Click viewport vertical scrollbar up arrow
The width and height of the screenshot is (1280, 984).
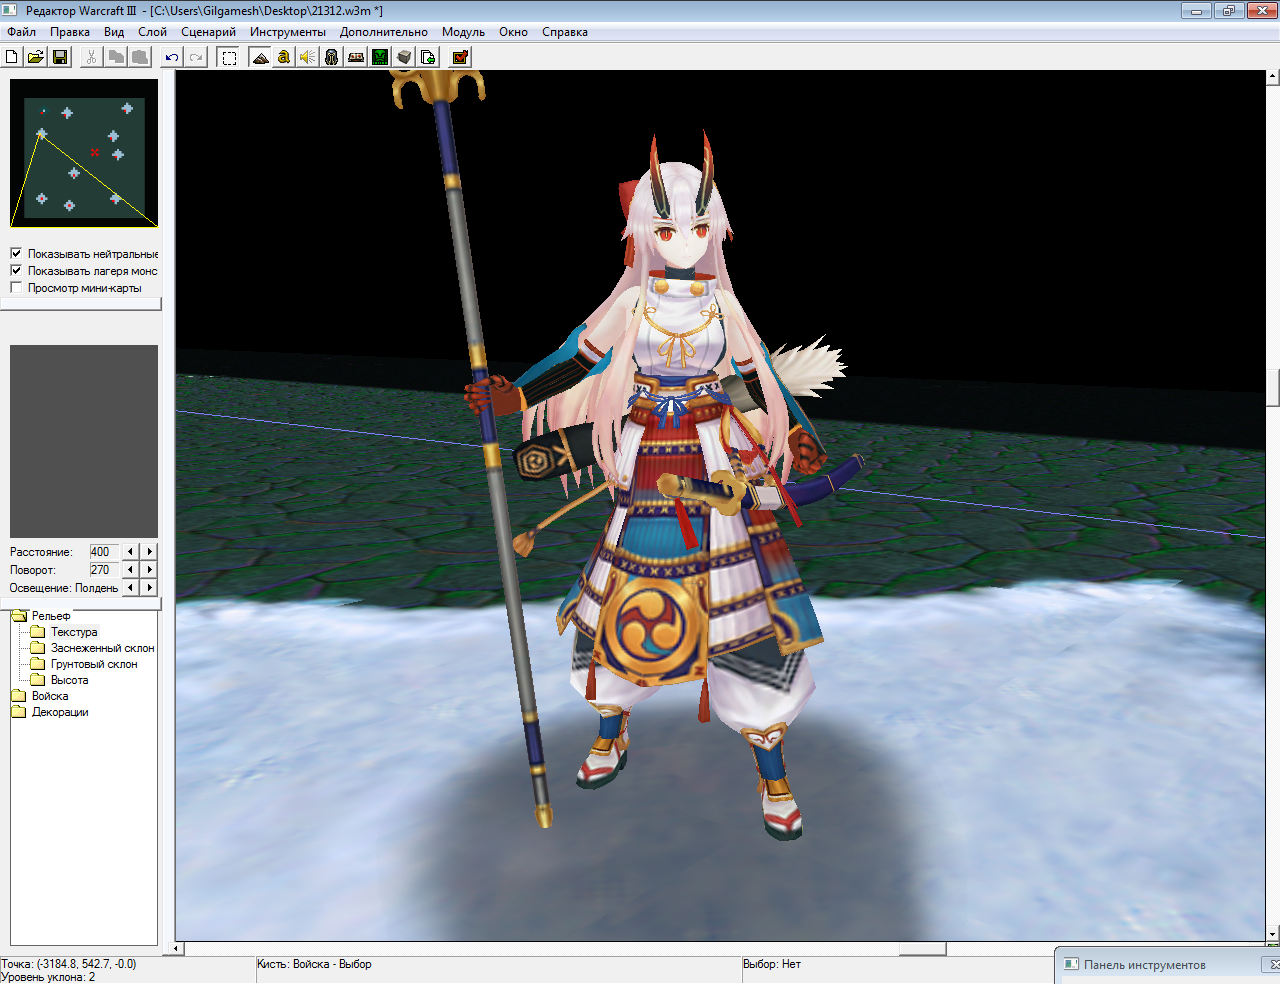1273,77
